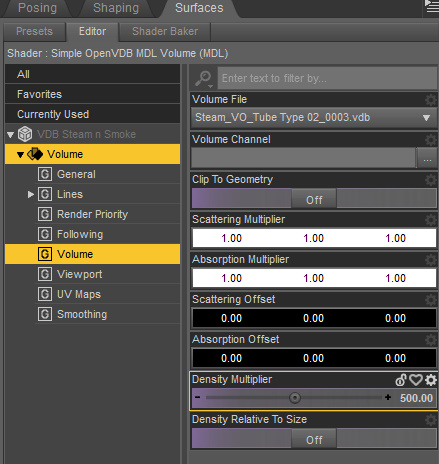Expand the Lines group arrow
The height and width of the screenshot is (464, 439).
pos(31,194)
